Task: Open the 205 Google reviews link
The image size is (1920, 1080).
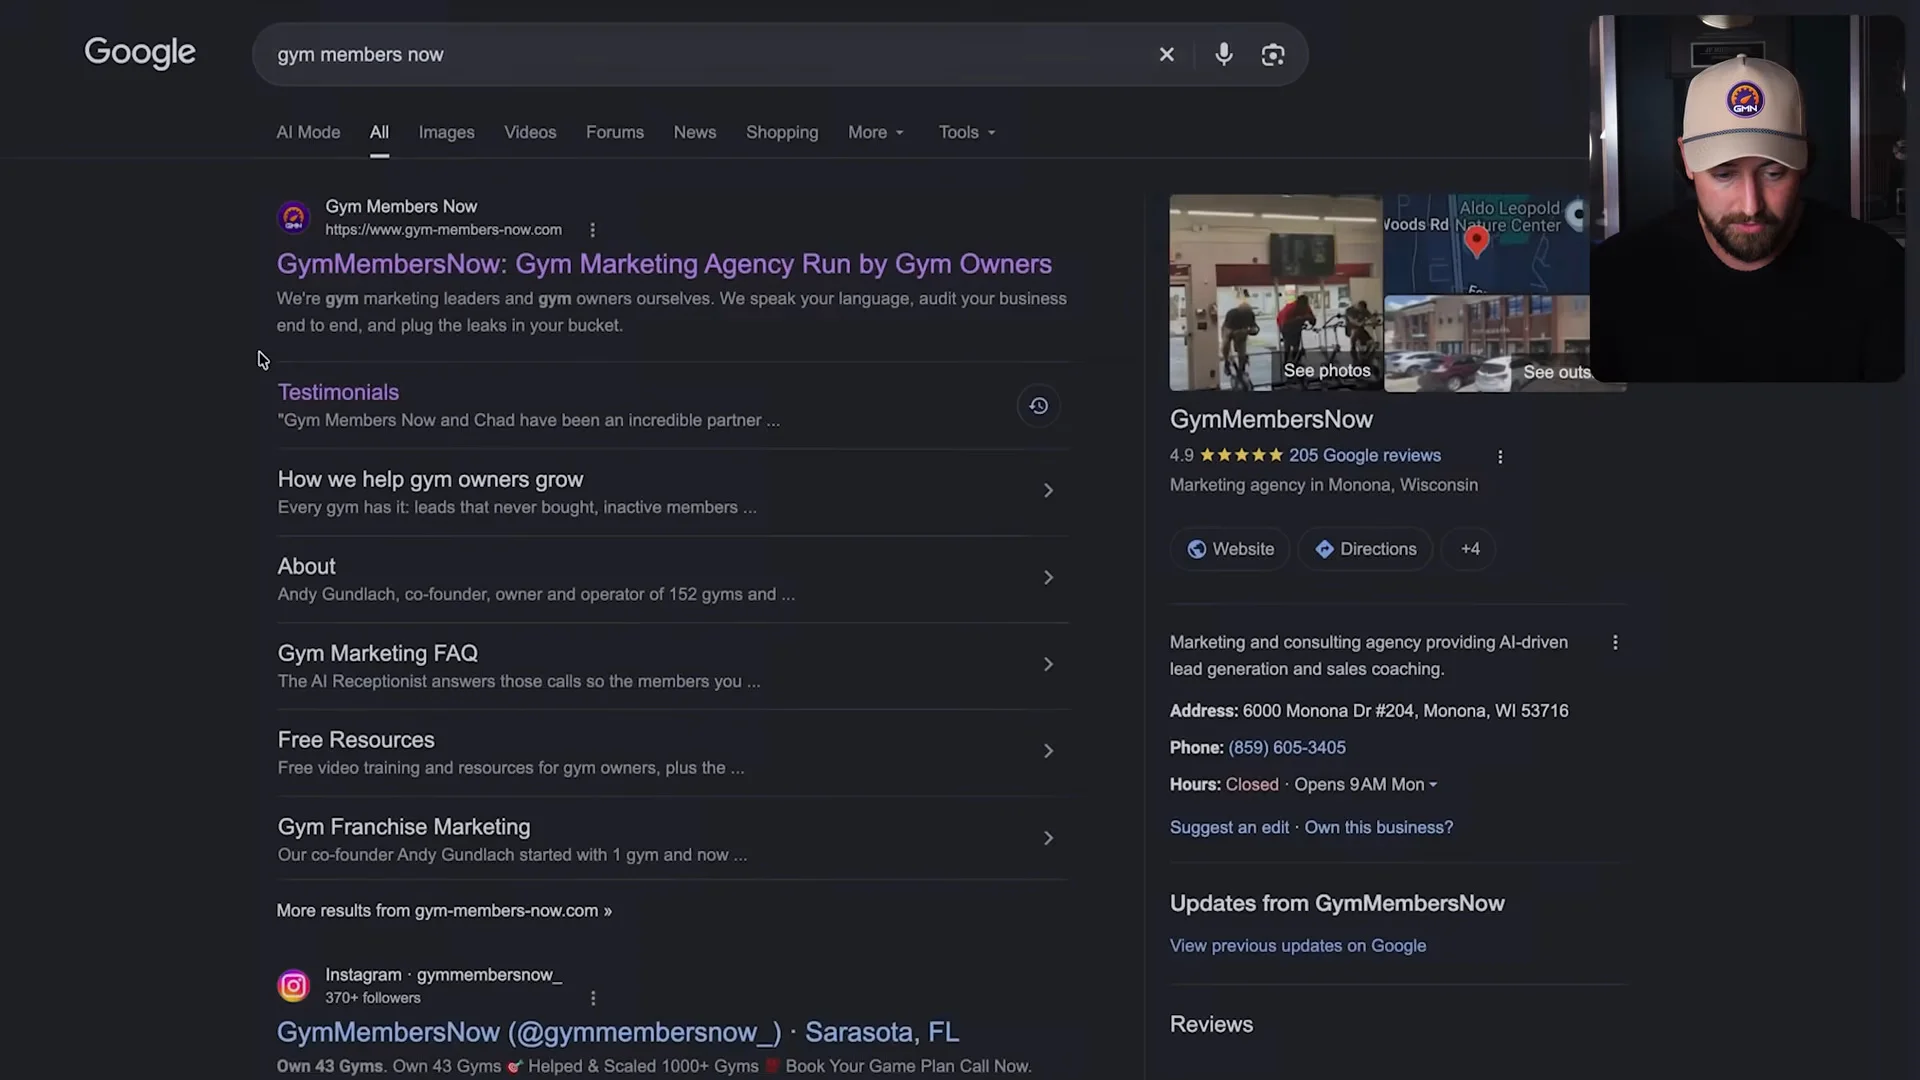Action: click(x=1364, y=456)
